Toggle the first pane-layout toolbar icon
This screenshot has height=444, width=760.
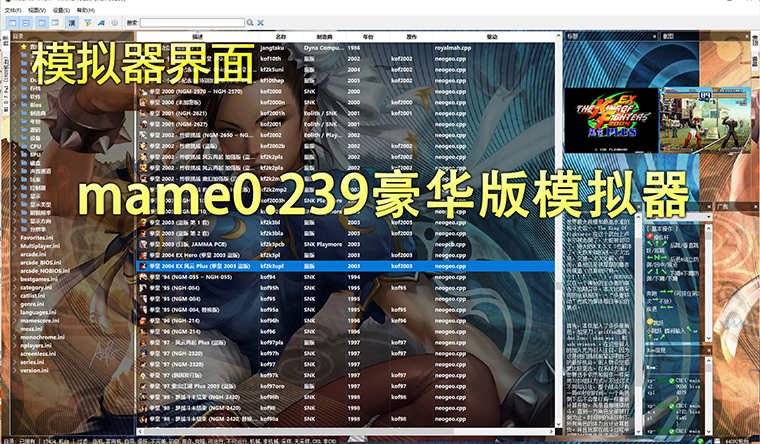(12, 23)
